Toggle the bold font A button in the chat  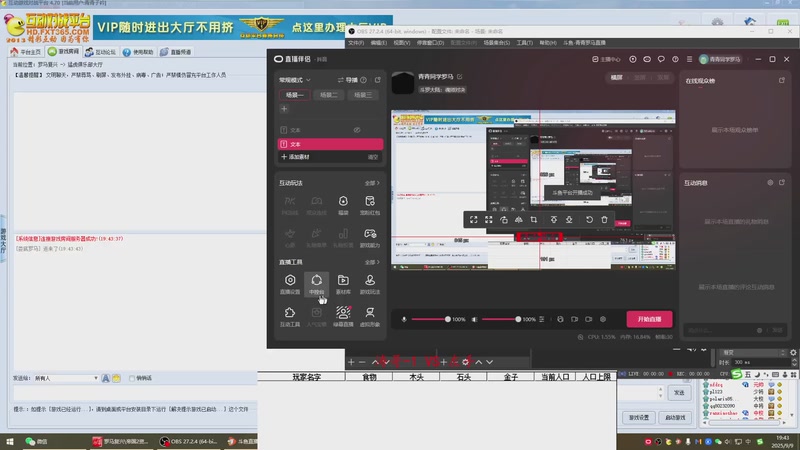[x=106, y=378]
